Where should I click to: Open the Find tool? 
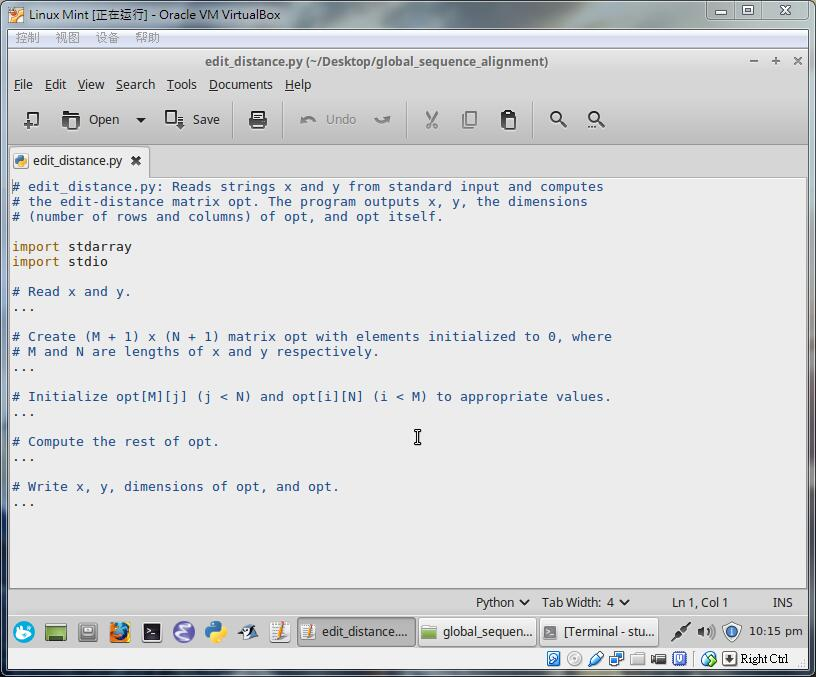coord(558,119)
